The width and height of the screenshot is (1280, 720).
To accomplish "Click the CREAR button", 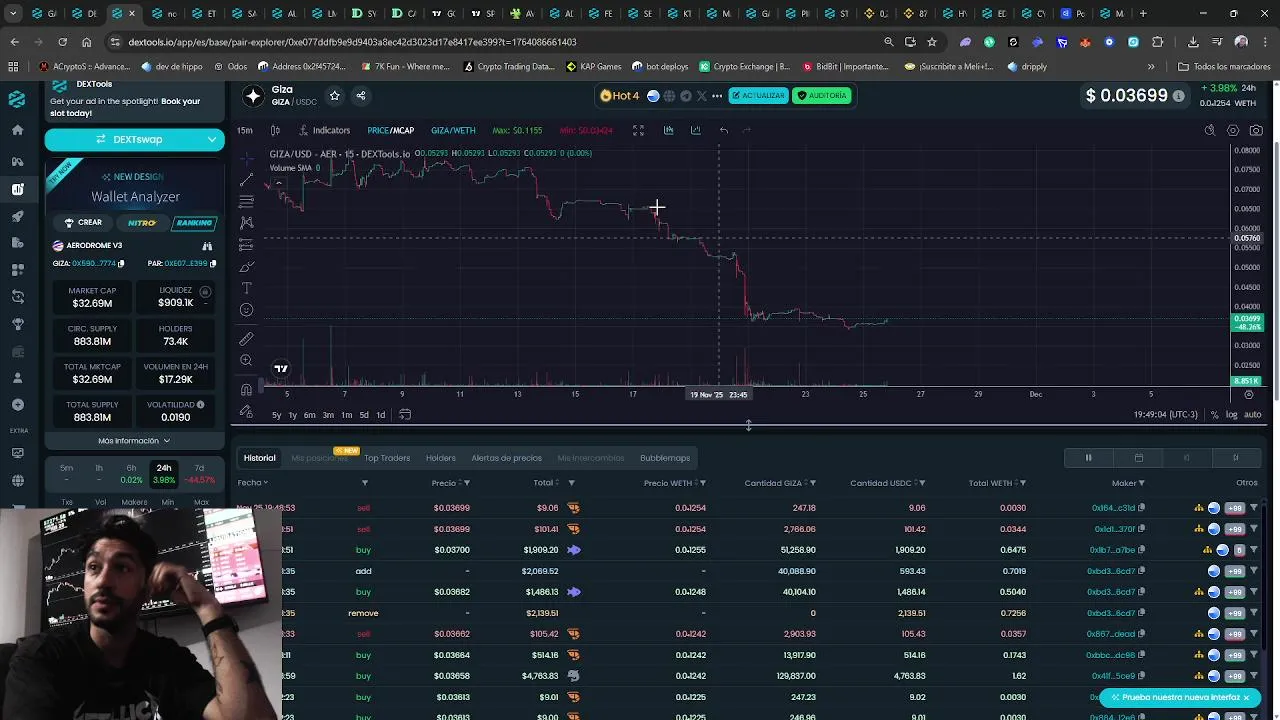I will tap(82, 223).
